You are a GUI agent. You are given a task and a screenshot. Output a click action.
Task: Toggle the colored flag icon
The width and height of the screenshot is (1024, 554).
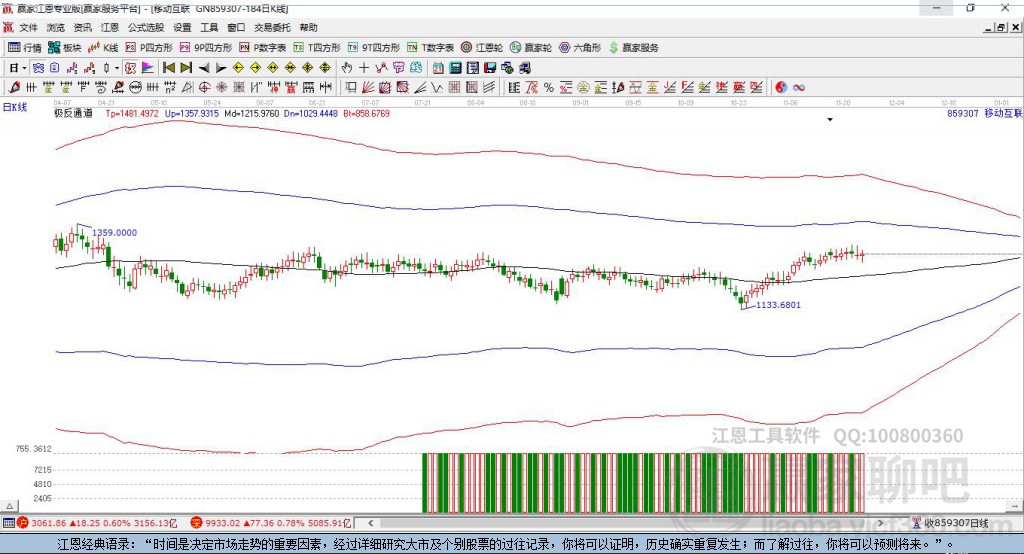point(148,68)
